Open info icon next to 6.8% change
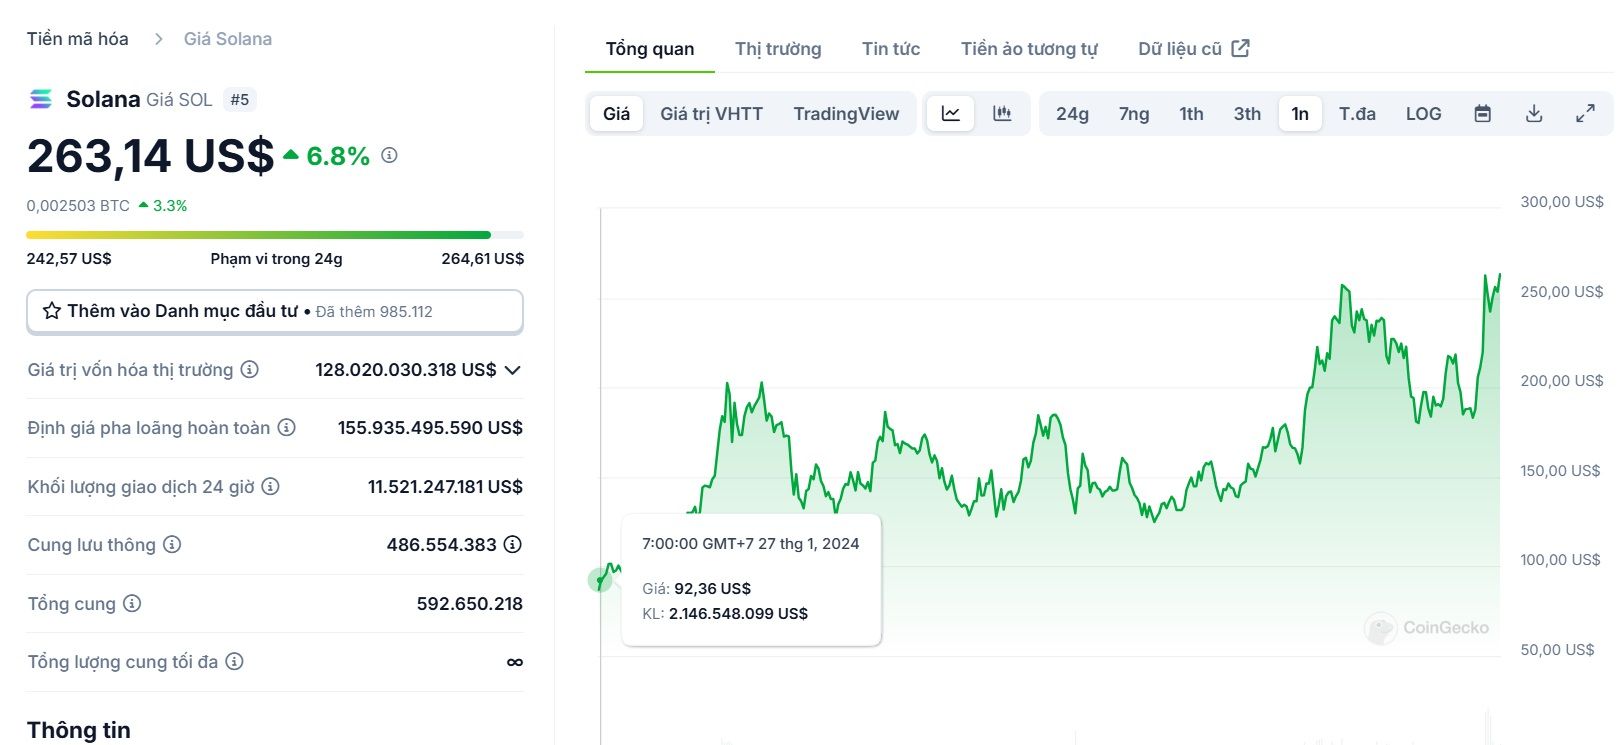 point(390,155)
